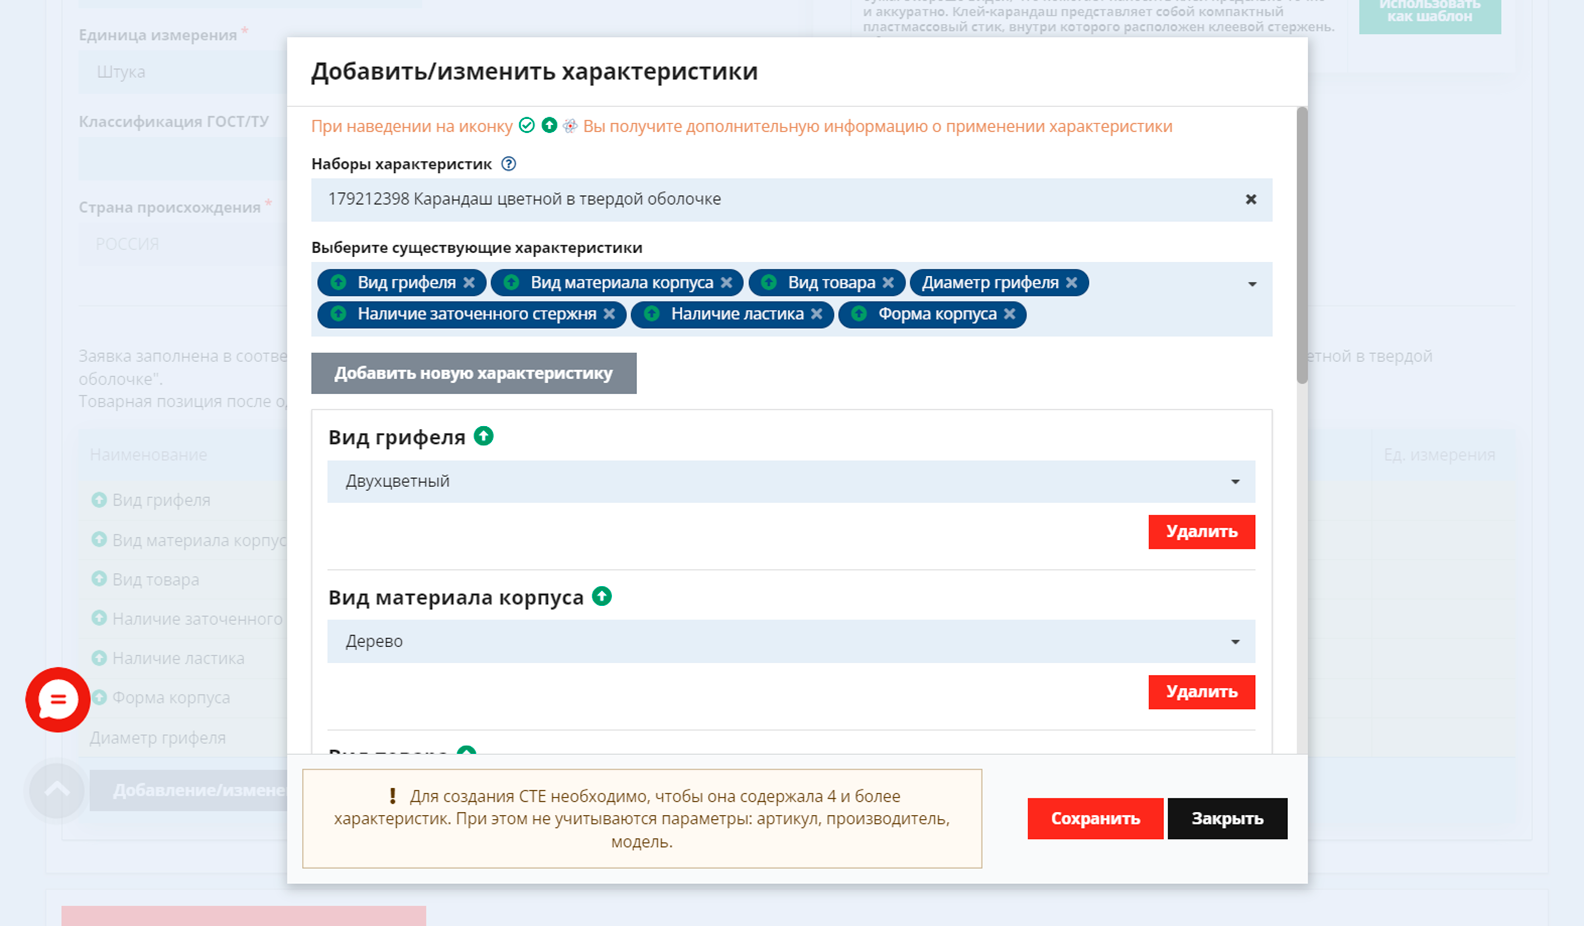
Task: Remove the 'Наличие заточенного стержня' tag
Action: 609,314
